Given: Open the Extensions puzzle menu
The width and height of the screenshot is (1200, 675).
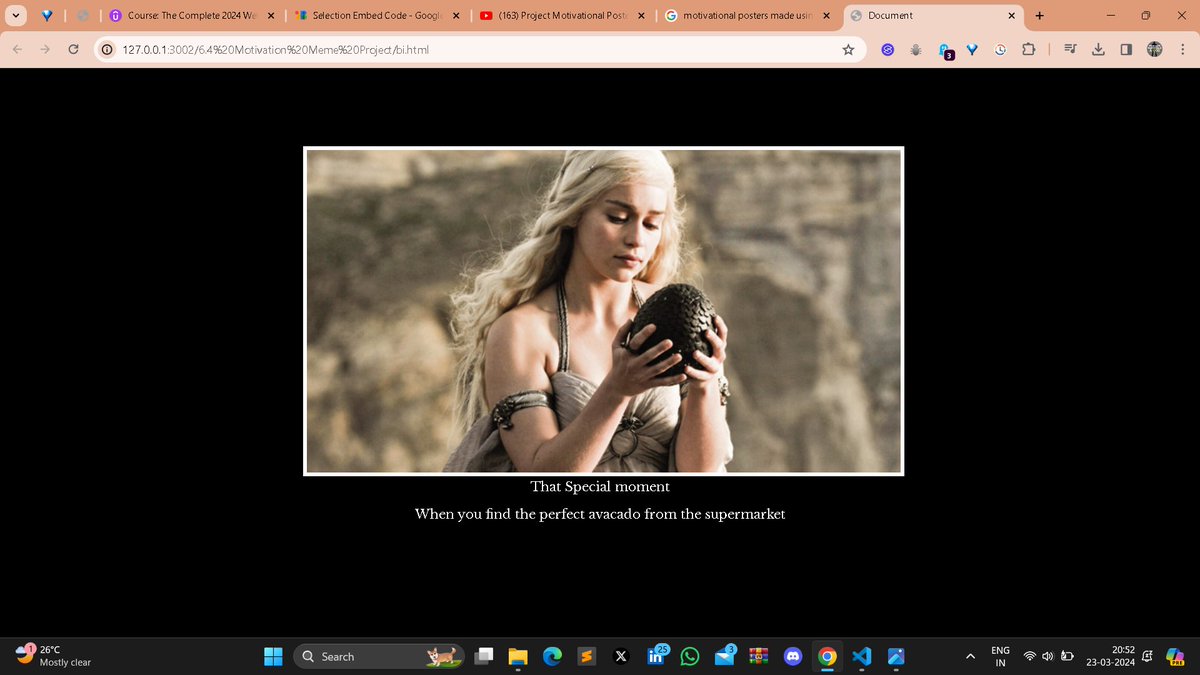Looking at the screenshot, I should click(1029, 49).
